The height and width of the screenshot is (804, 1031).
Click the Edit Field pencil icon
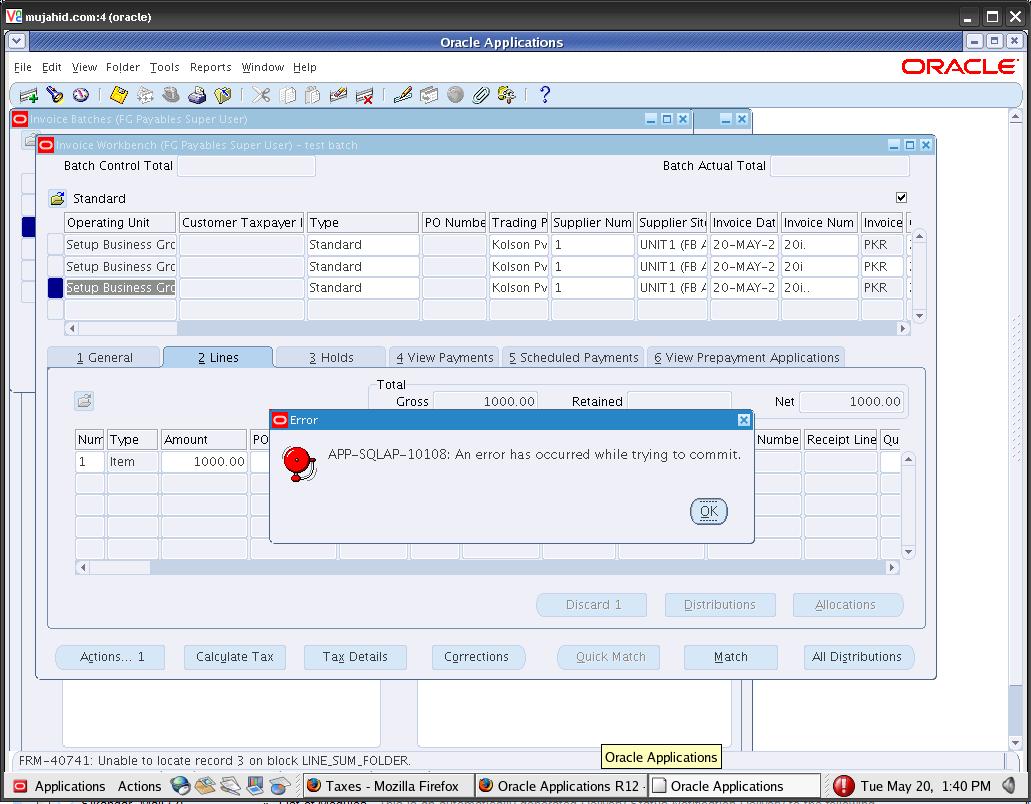pos(403,95)
